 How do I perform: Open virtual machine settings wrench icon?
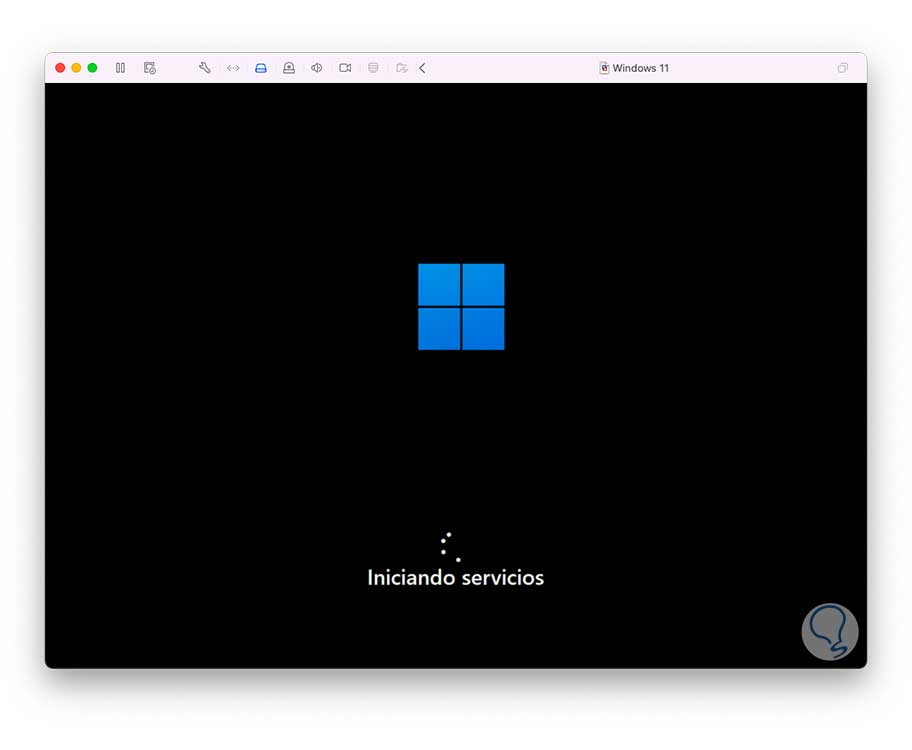pos(204,68)
